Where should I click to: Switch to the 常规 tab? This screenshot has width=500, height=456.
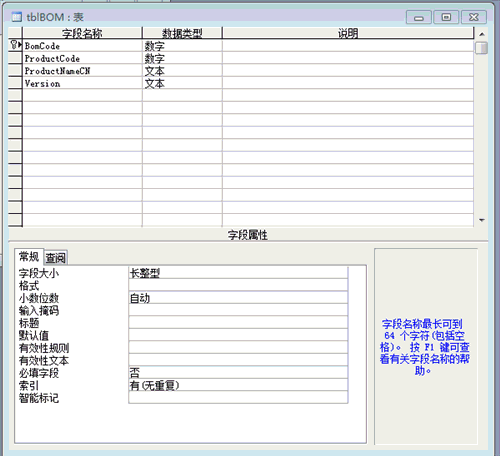(x=29, y=256)
